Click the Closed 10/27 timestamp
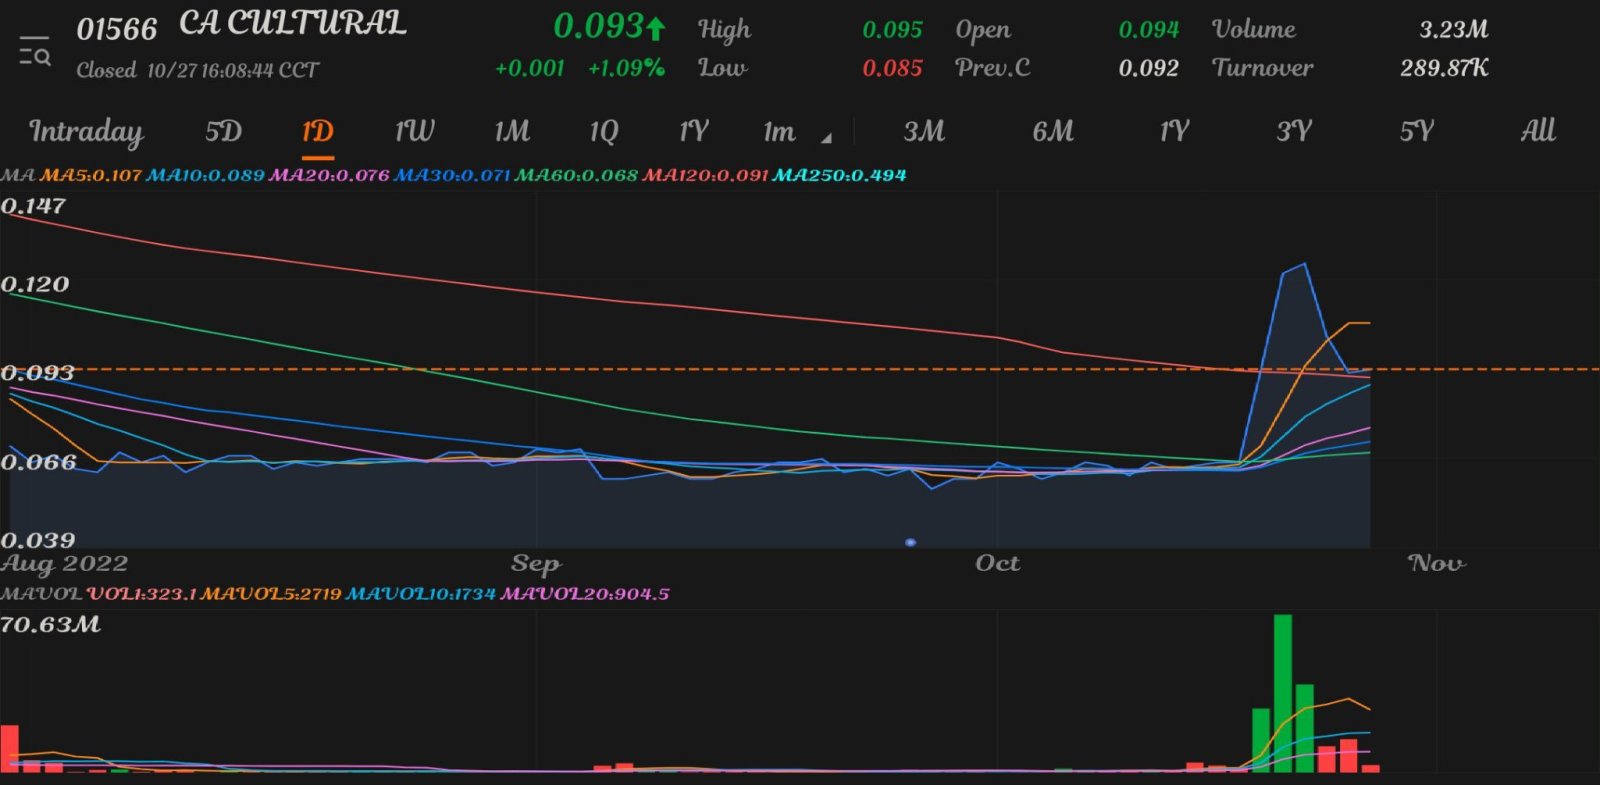The height and width of the screenshot is (785, 1600). (198, 70)
